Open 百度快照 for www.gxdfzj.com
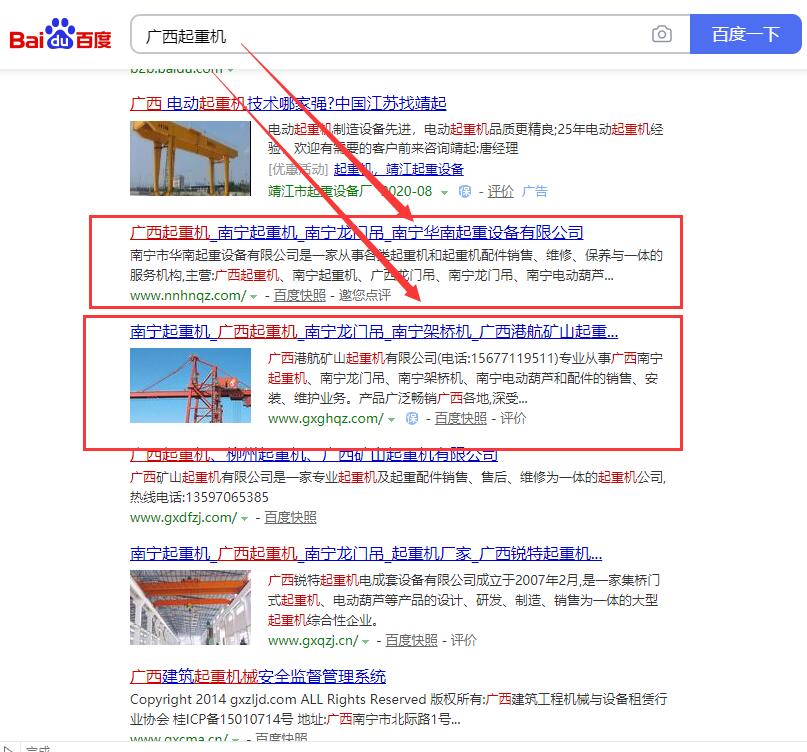807x752 pixels. (290, 517)
